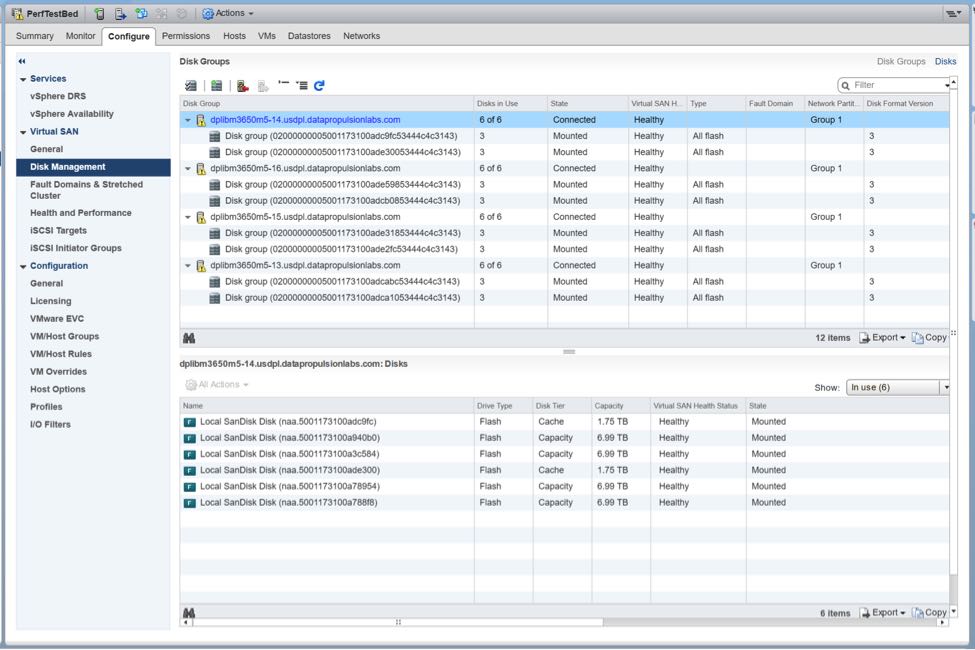Click the Refresh icon in the Disk Groups toolbar

[318, 85]
